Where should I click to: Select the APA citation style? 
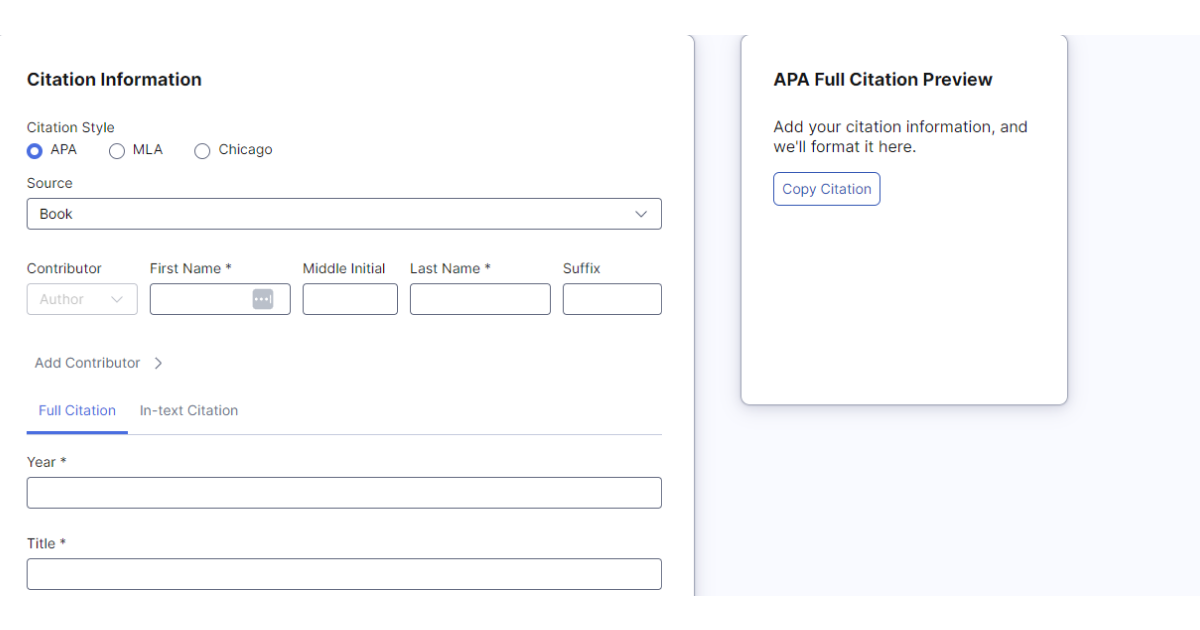pos(35,151)
